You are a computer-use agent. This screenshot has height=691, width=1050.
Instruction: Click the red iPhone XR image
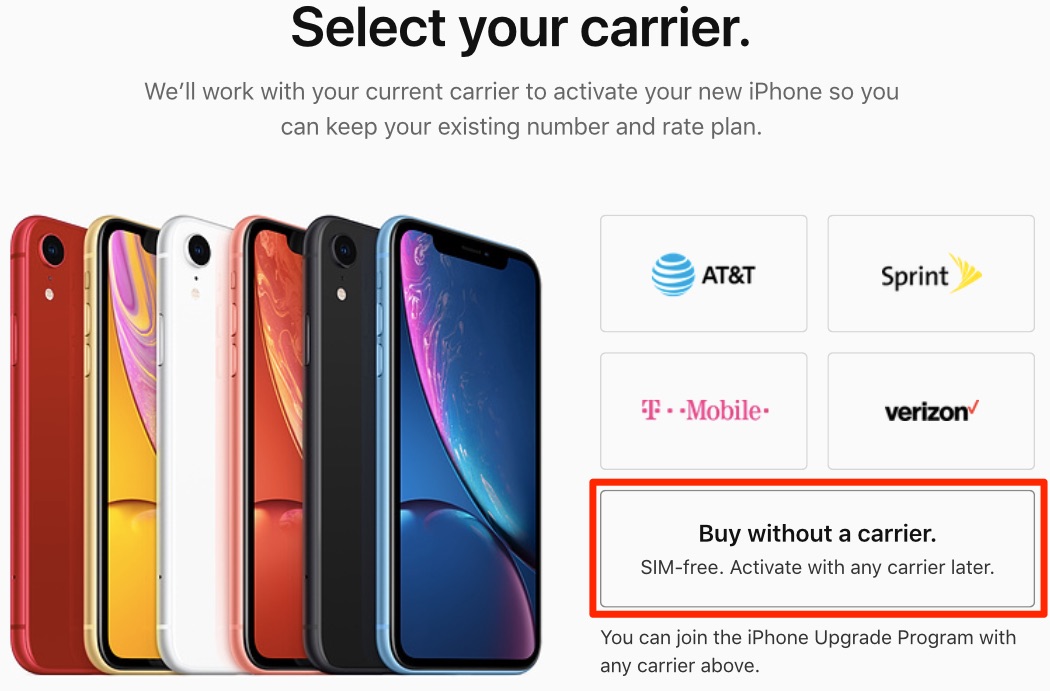coord(47,442)
